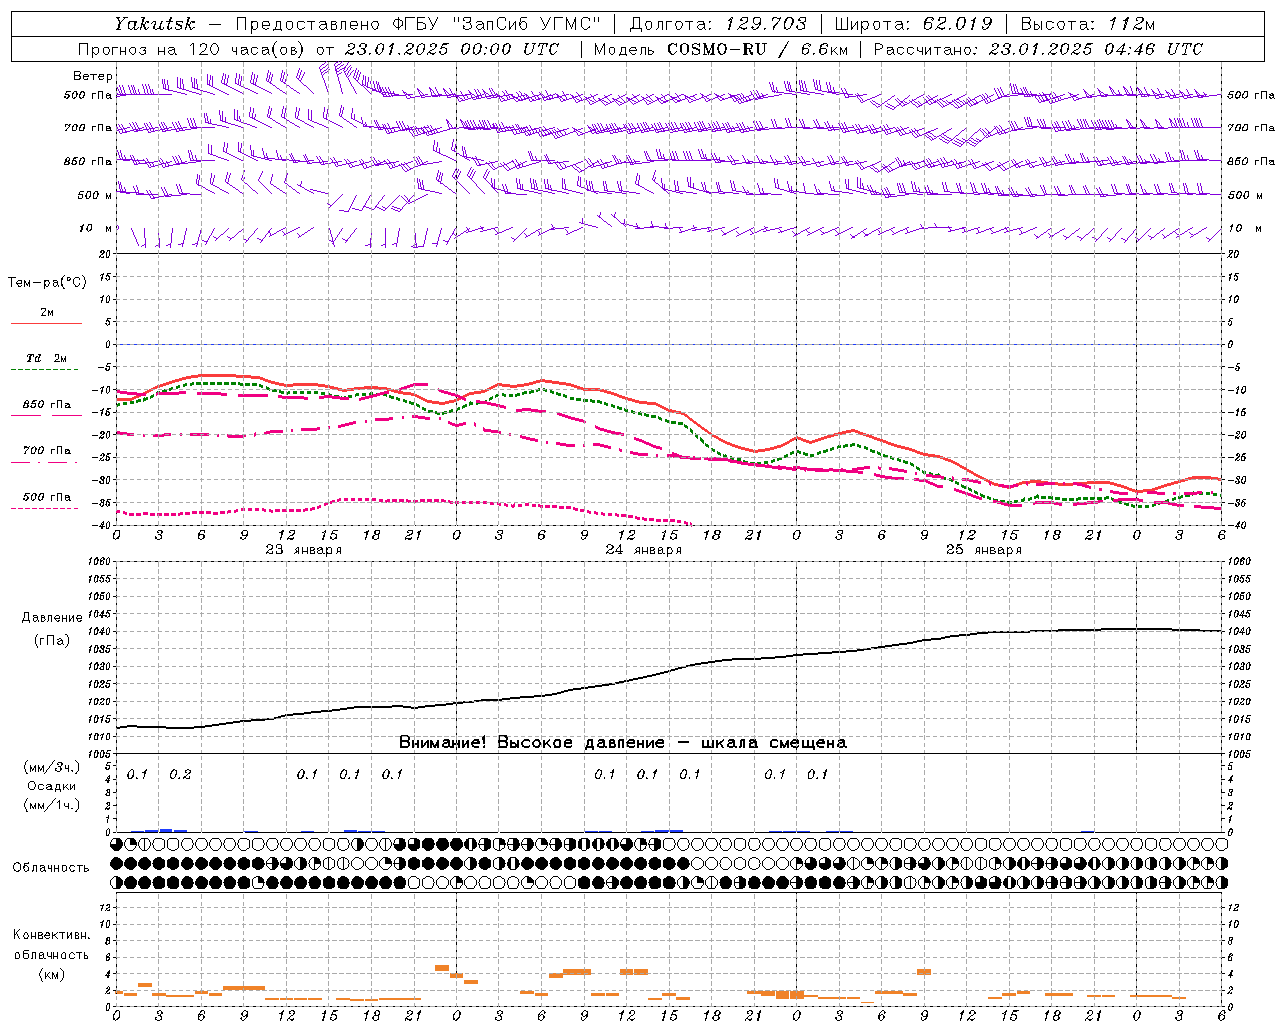Click the 2м temperature legend entry
This screenshot has width=1280, height=1024.
coord(47,312)
